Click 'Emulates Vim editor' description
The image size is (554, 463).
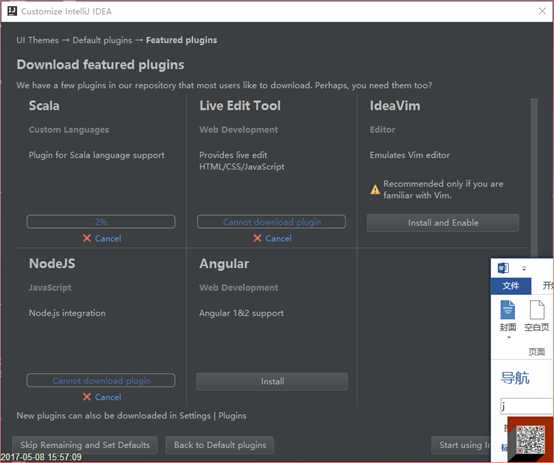pyautogui.click(x=410, y=155)
